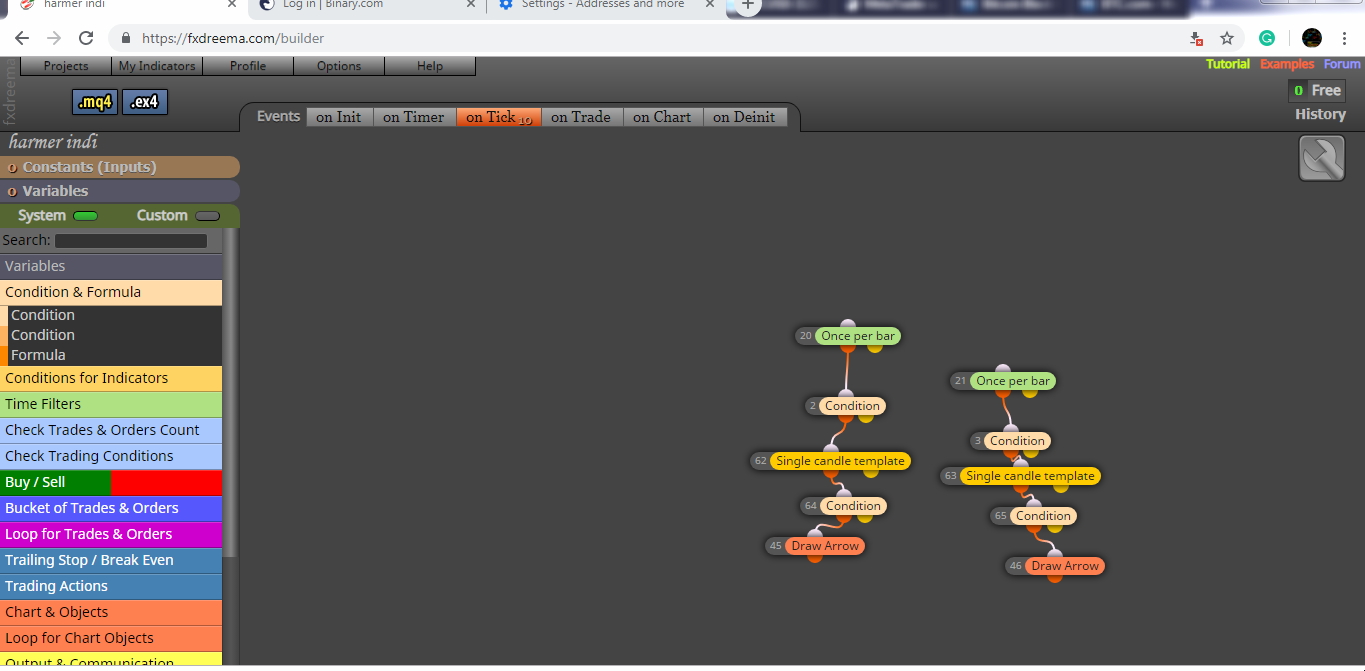Viewport: 1365px width, 671px height.
Task: Open the Help menu
Action: point(430,66)
